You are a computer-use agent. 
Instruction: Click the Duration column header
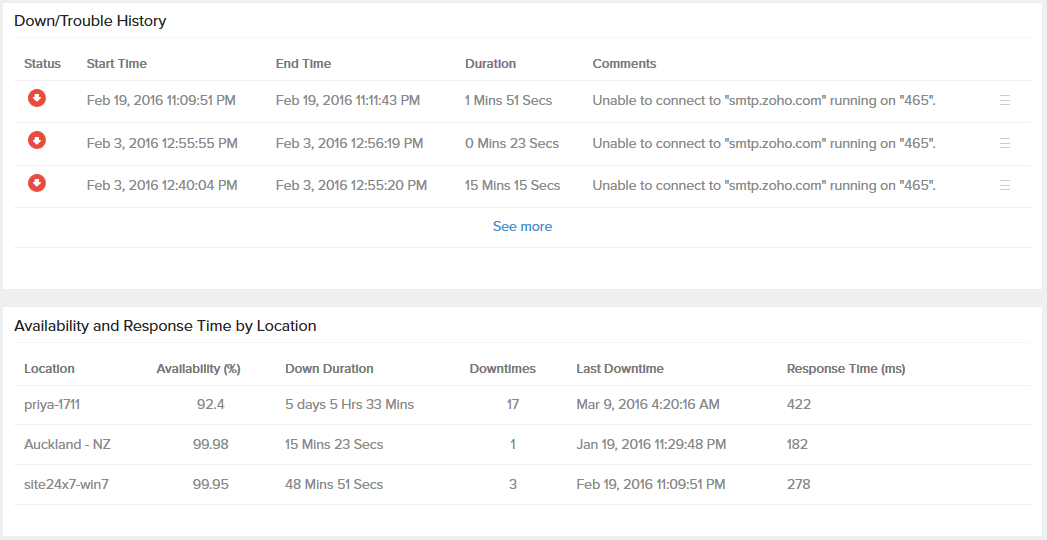(x=490, y=64)
